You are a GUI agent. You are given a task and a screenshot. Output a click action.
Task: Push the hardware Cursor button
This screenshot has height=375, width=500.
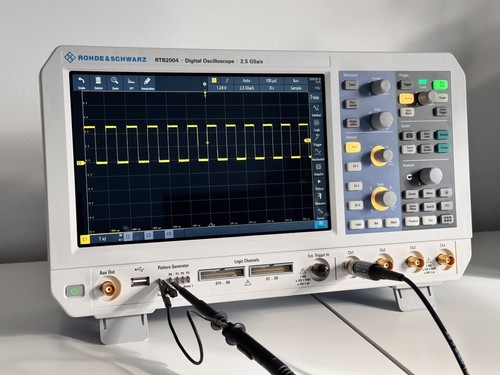[x=411, y=193]
